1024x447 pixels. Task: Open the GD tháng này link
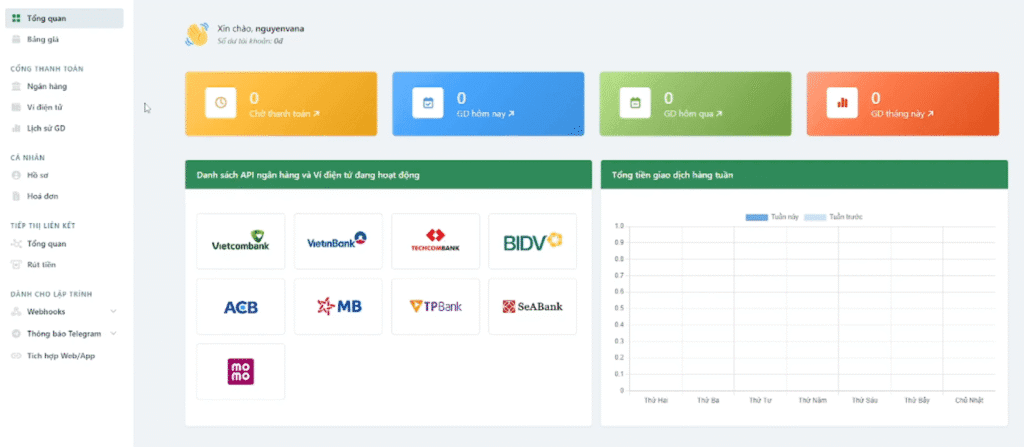tap(901, 114)
